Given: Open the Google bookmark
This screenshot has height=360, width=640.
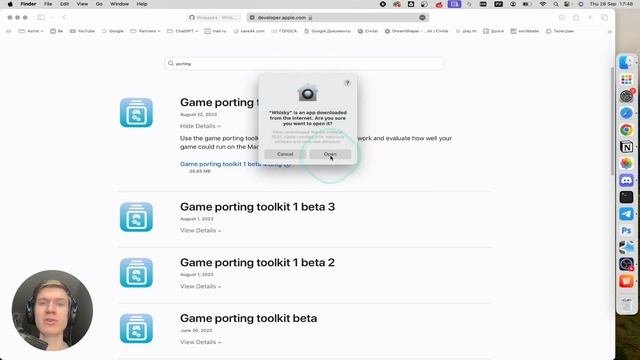Looking at the screenshot, I should click(113, 31).
